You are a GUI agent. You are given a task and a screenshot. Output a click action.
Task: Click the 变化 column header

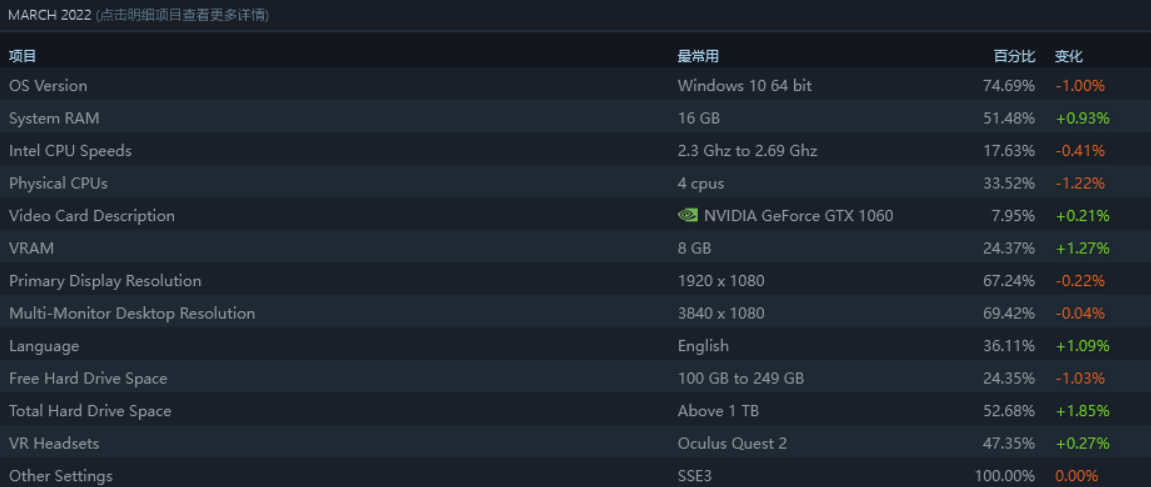pos(1069,56)
